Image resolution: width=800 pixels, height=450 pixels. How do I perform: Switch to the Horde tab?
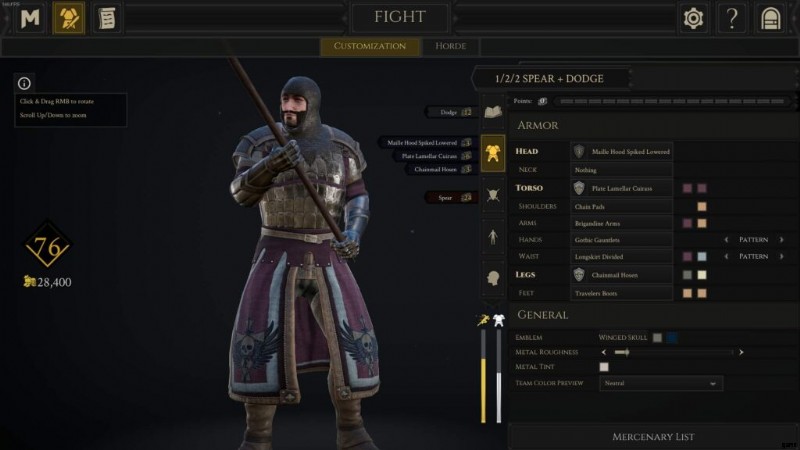[x=451, y=46]
